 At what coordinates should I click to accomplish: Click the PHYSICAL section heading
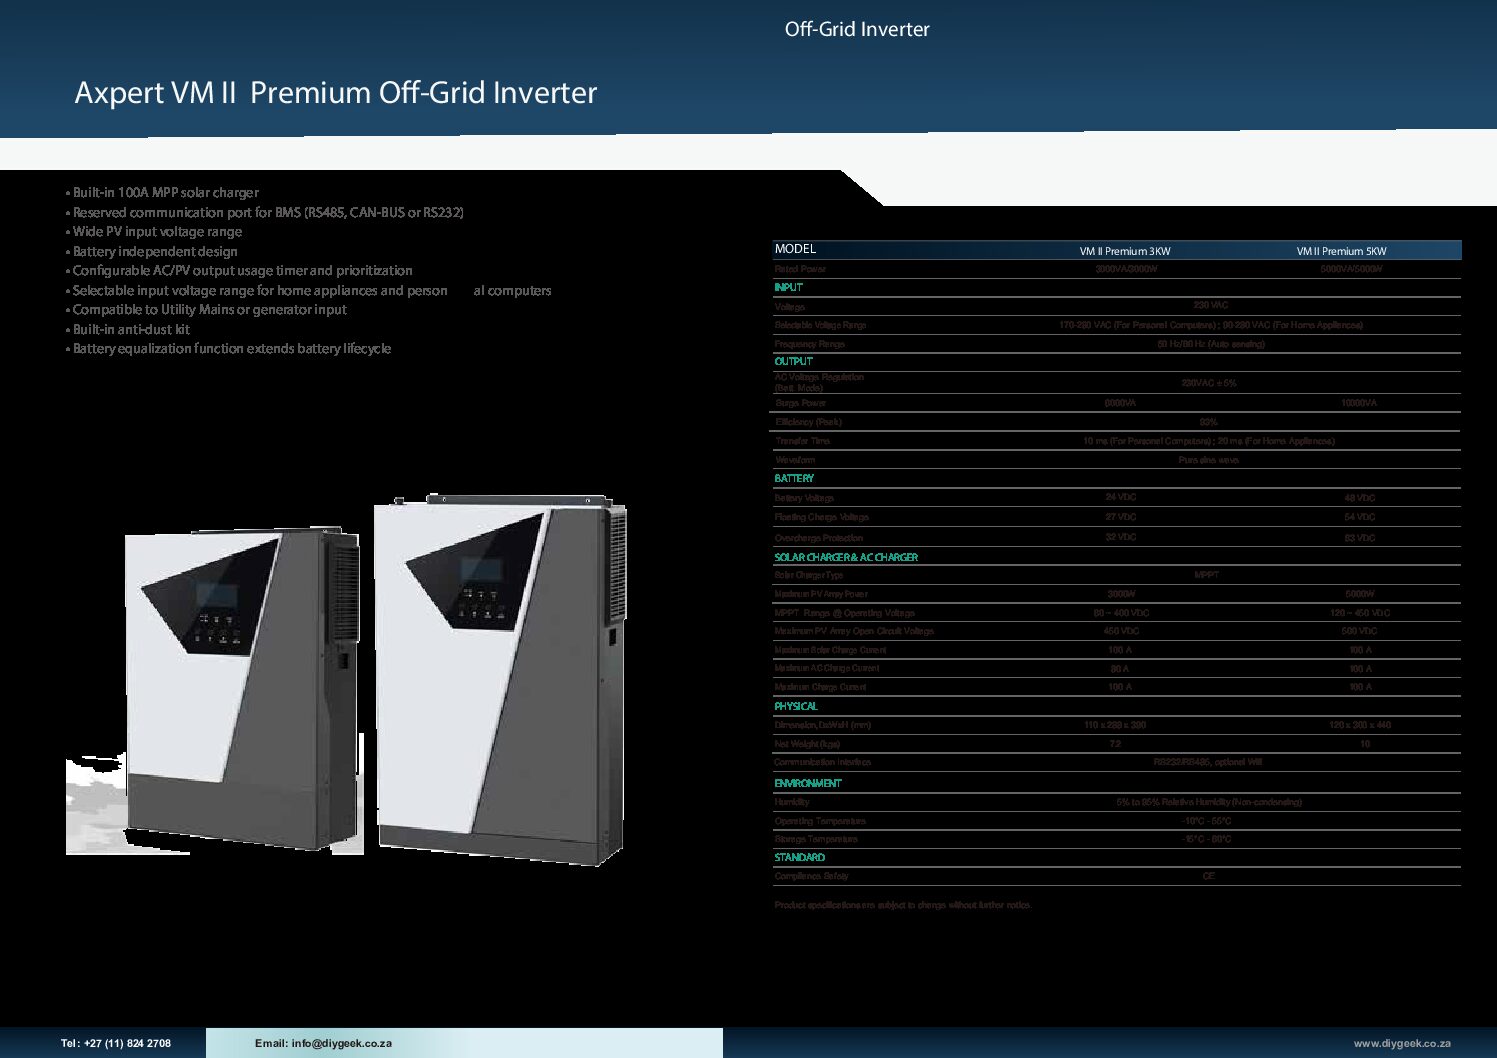point(796,706)
